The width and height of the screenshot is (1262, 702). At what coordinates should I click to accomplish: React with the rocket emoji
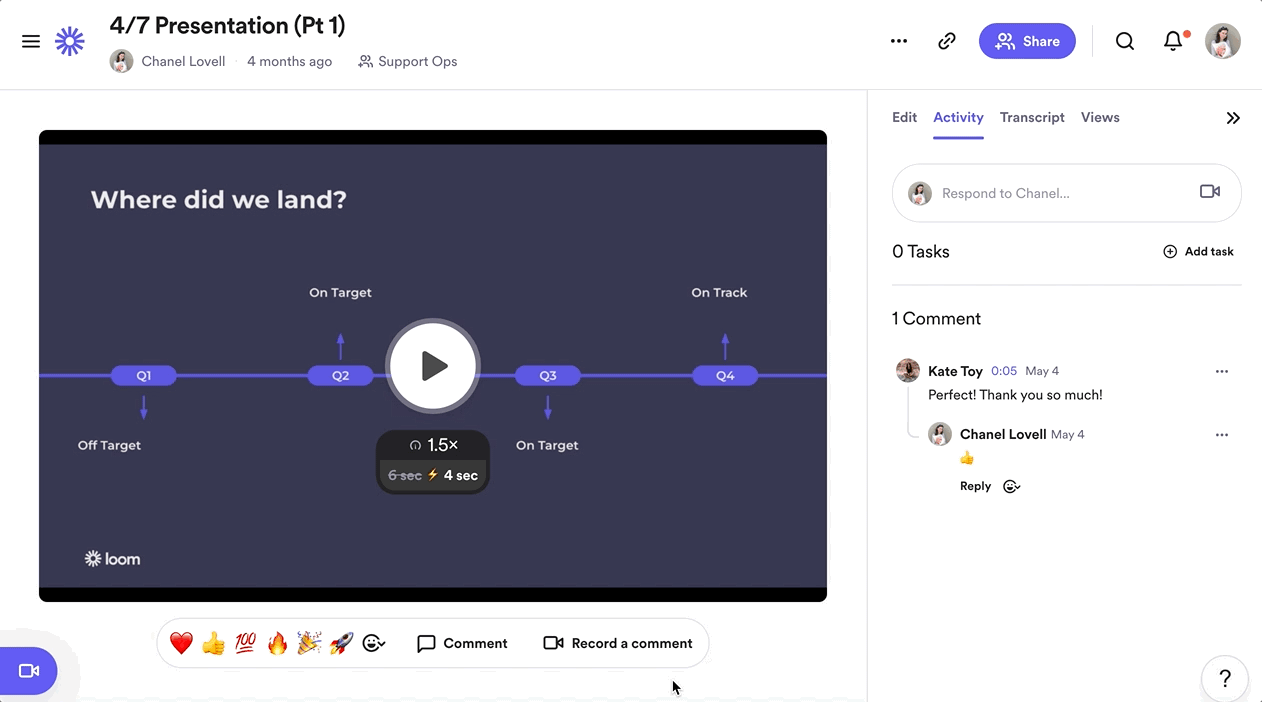341,643
